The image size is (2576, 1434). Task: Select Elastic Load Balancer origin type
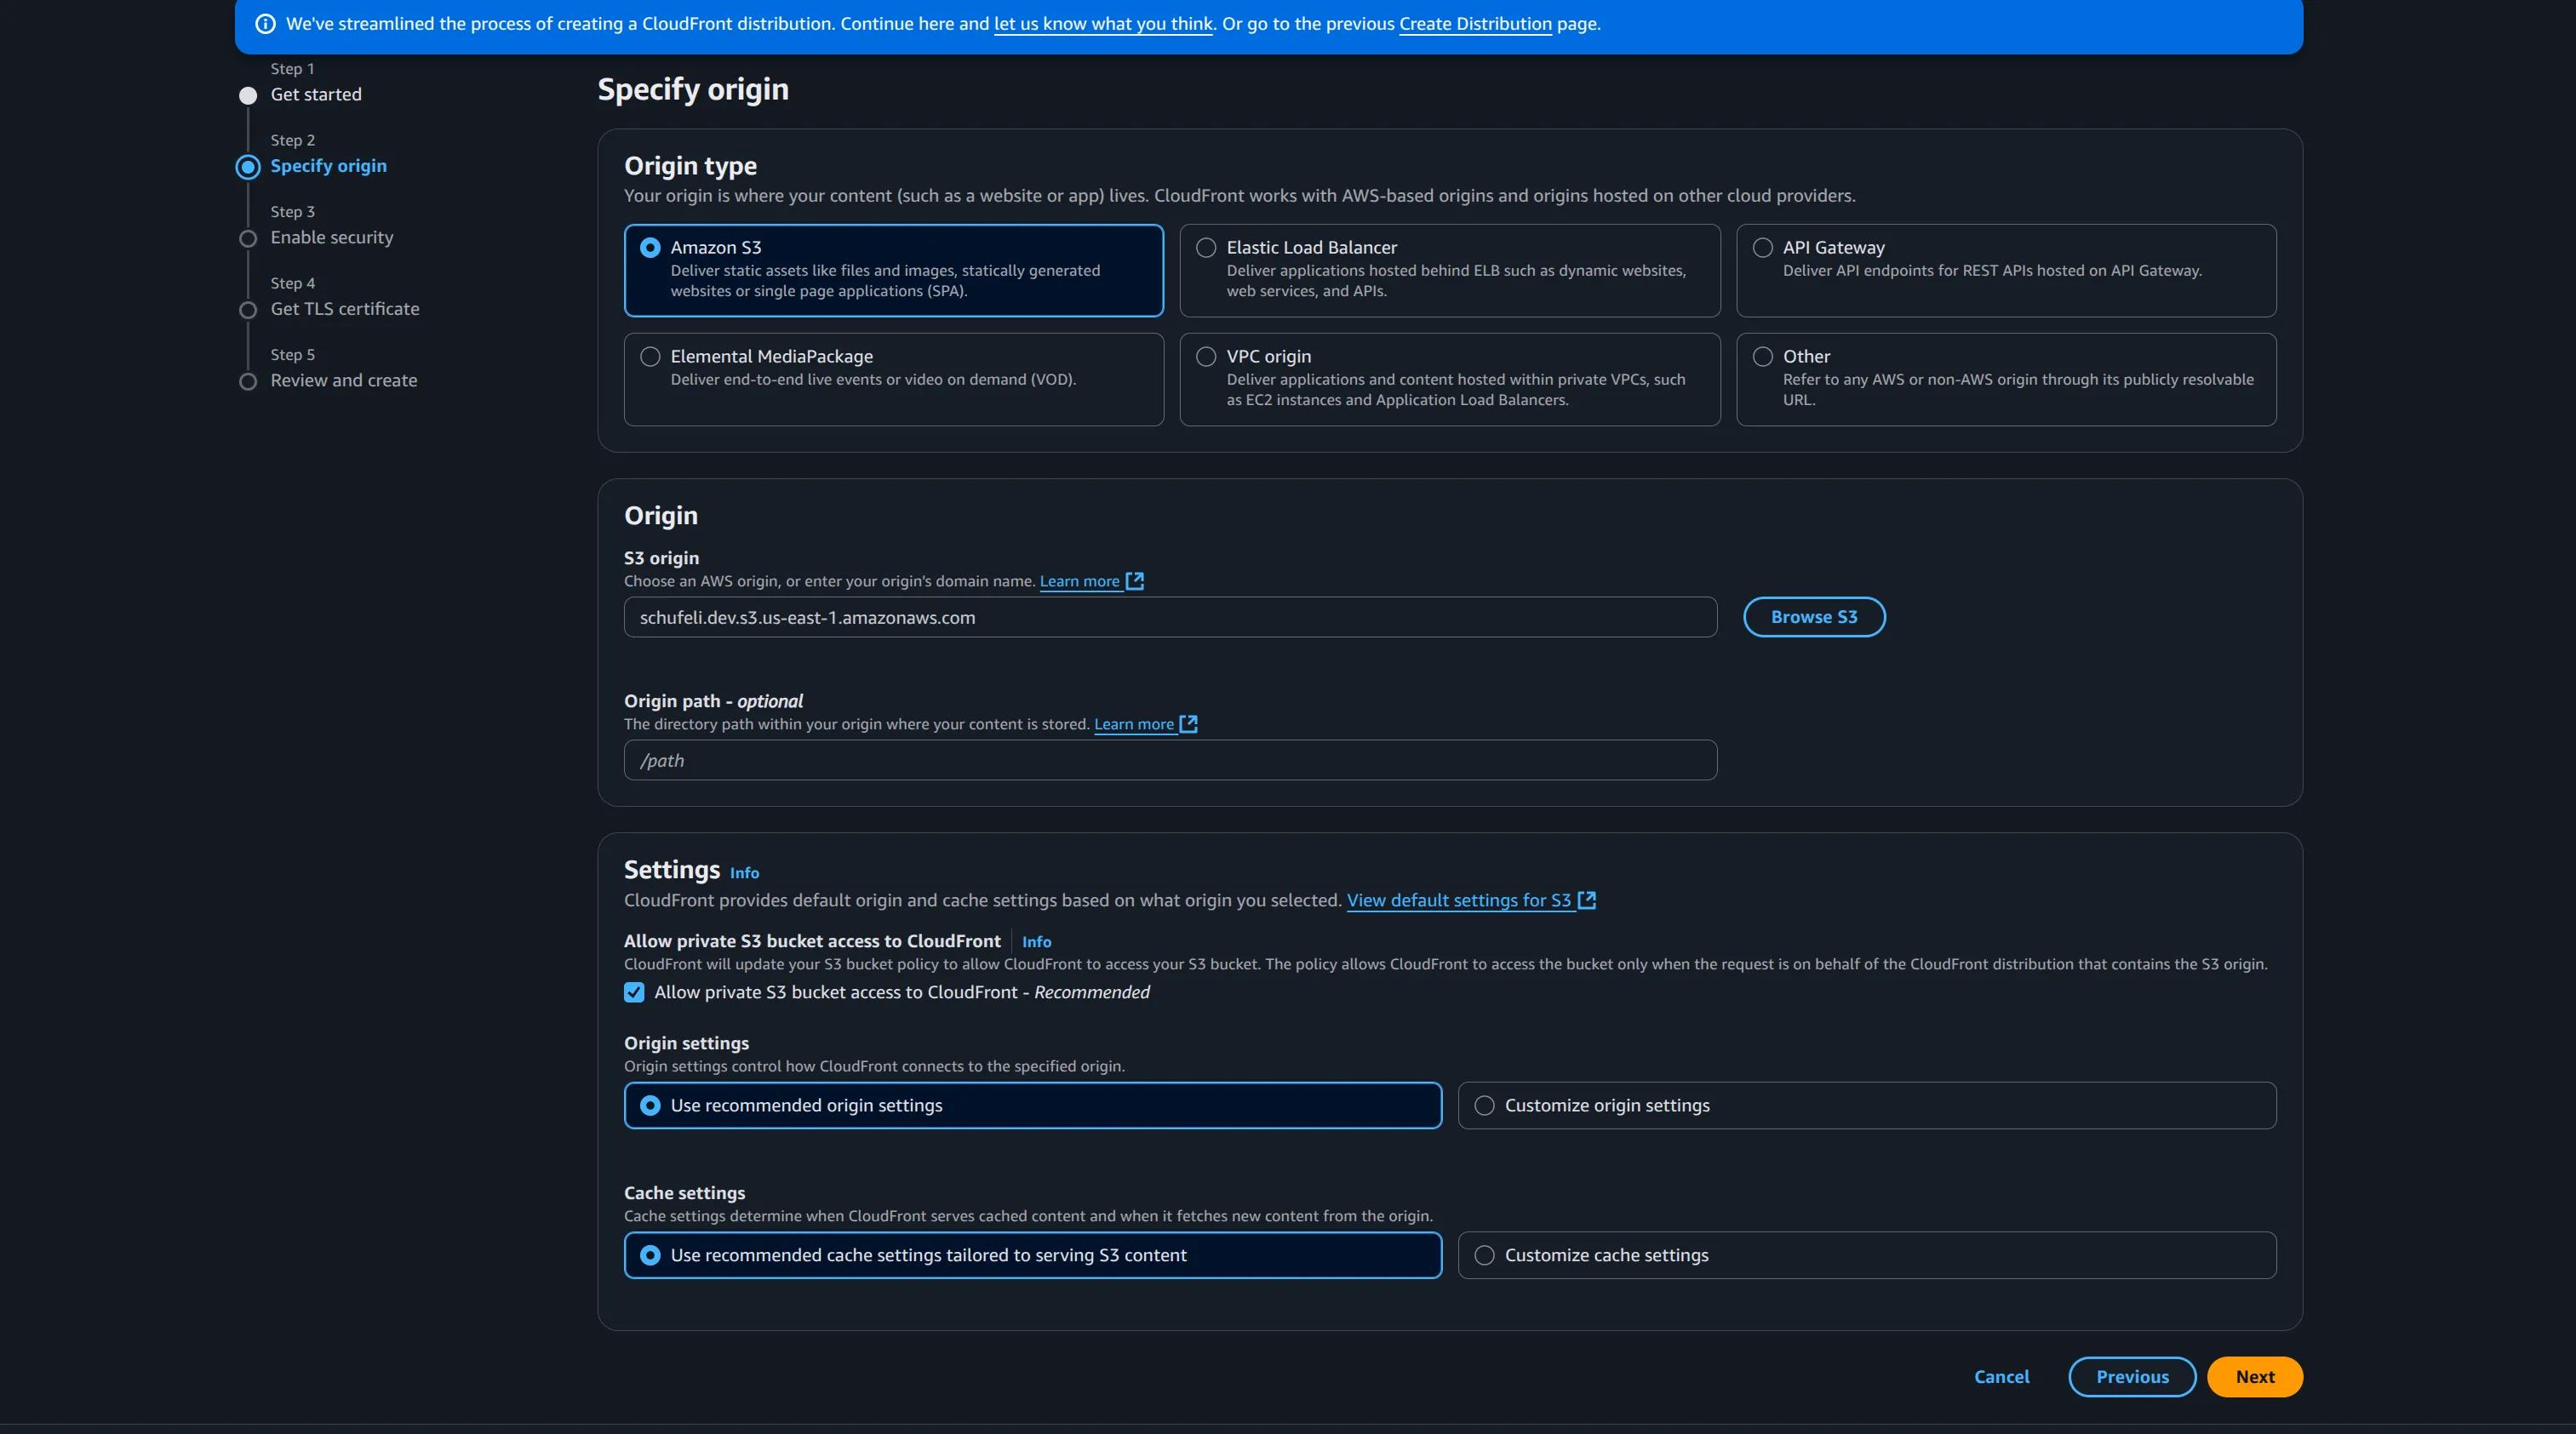point(1206,247)
